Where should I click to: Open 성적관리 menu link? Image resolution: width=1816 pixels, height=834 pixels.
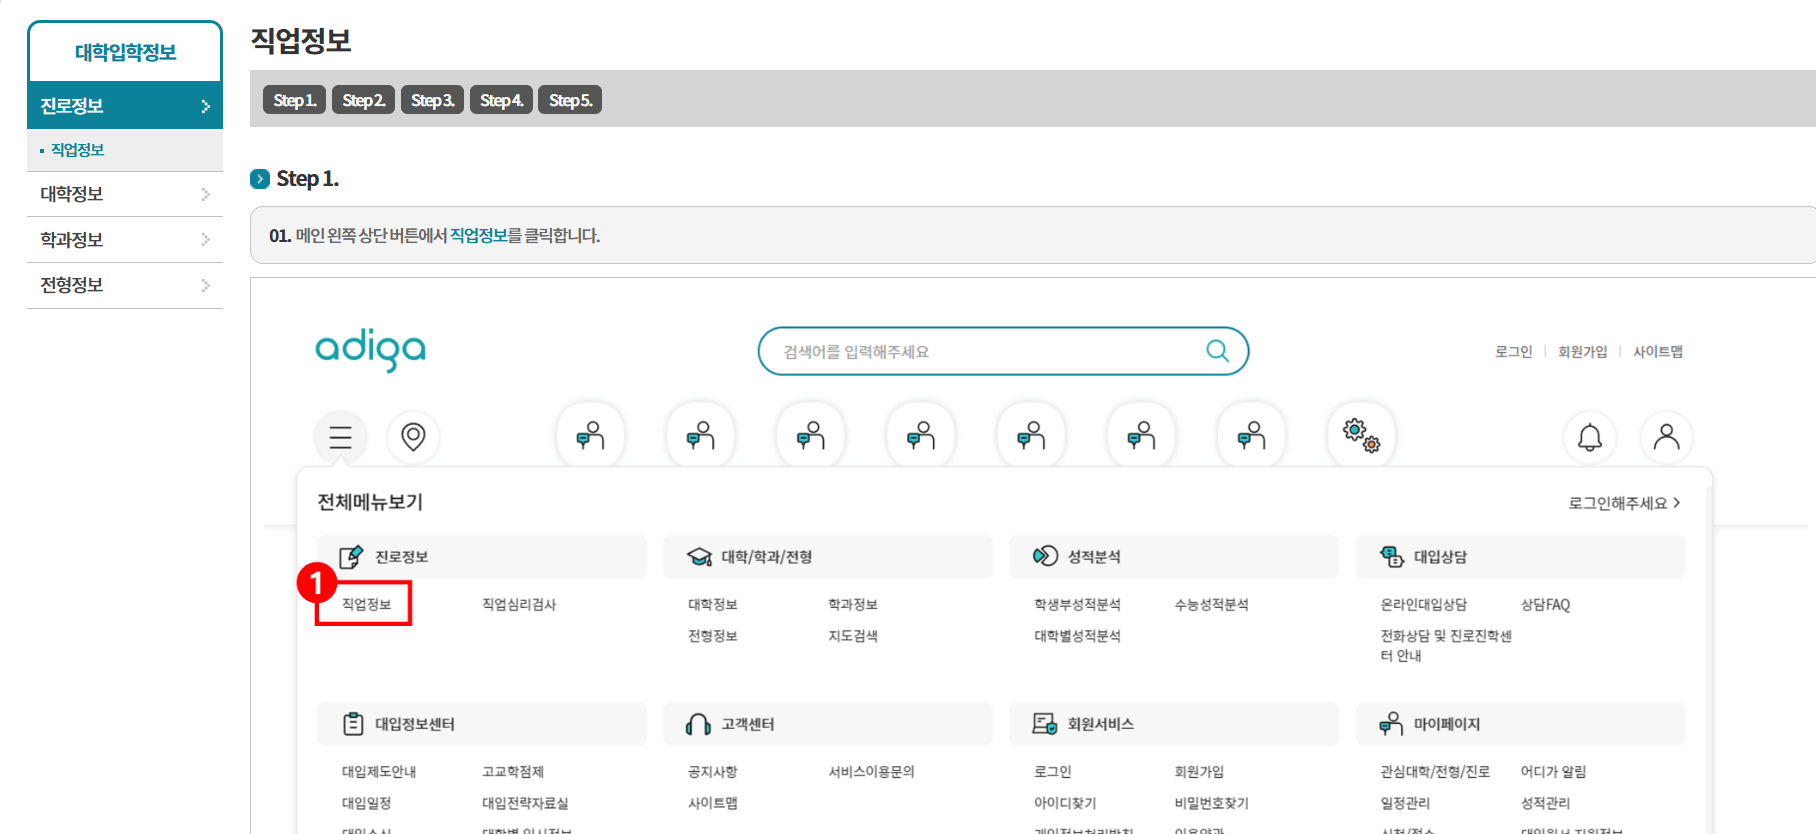(x=1545, y=802)
